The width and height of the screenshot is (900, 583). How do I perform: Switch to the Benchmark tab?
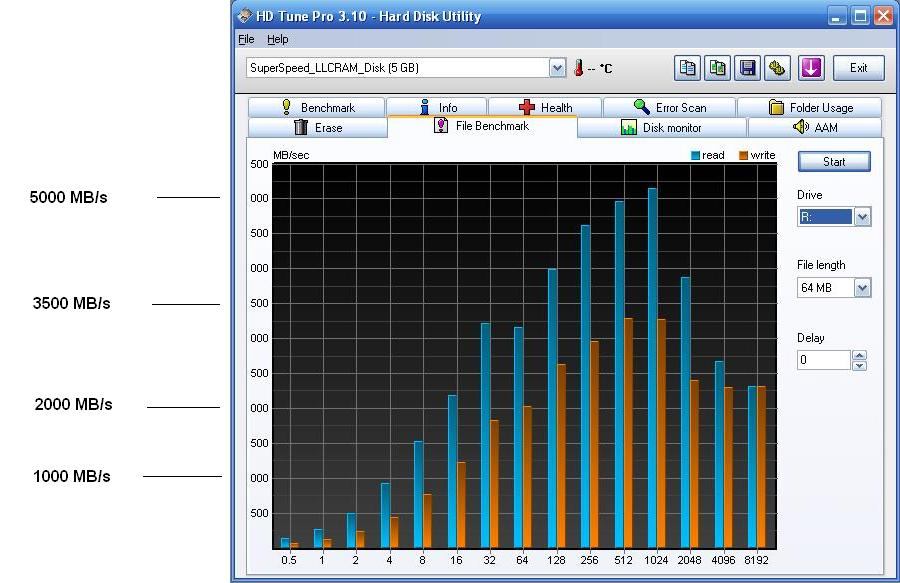click(317, 108)
